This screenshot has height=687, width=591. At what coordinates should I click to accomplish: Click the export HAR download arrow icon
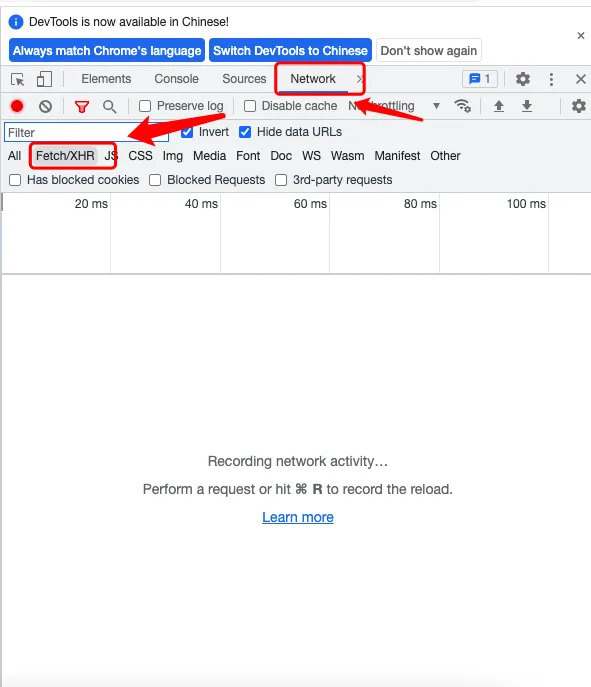pos(527,106)
